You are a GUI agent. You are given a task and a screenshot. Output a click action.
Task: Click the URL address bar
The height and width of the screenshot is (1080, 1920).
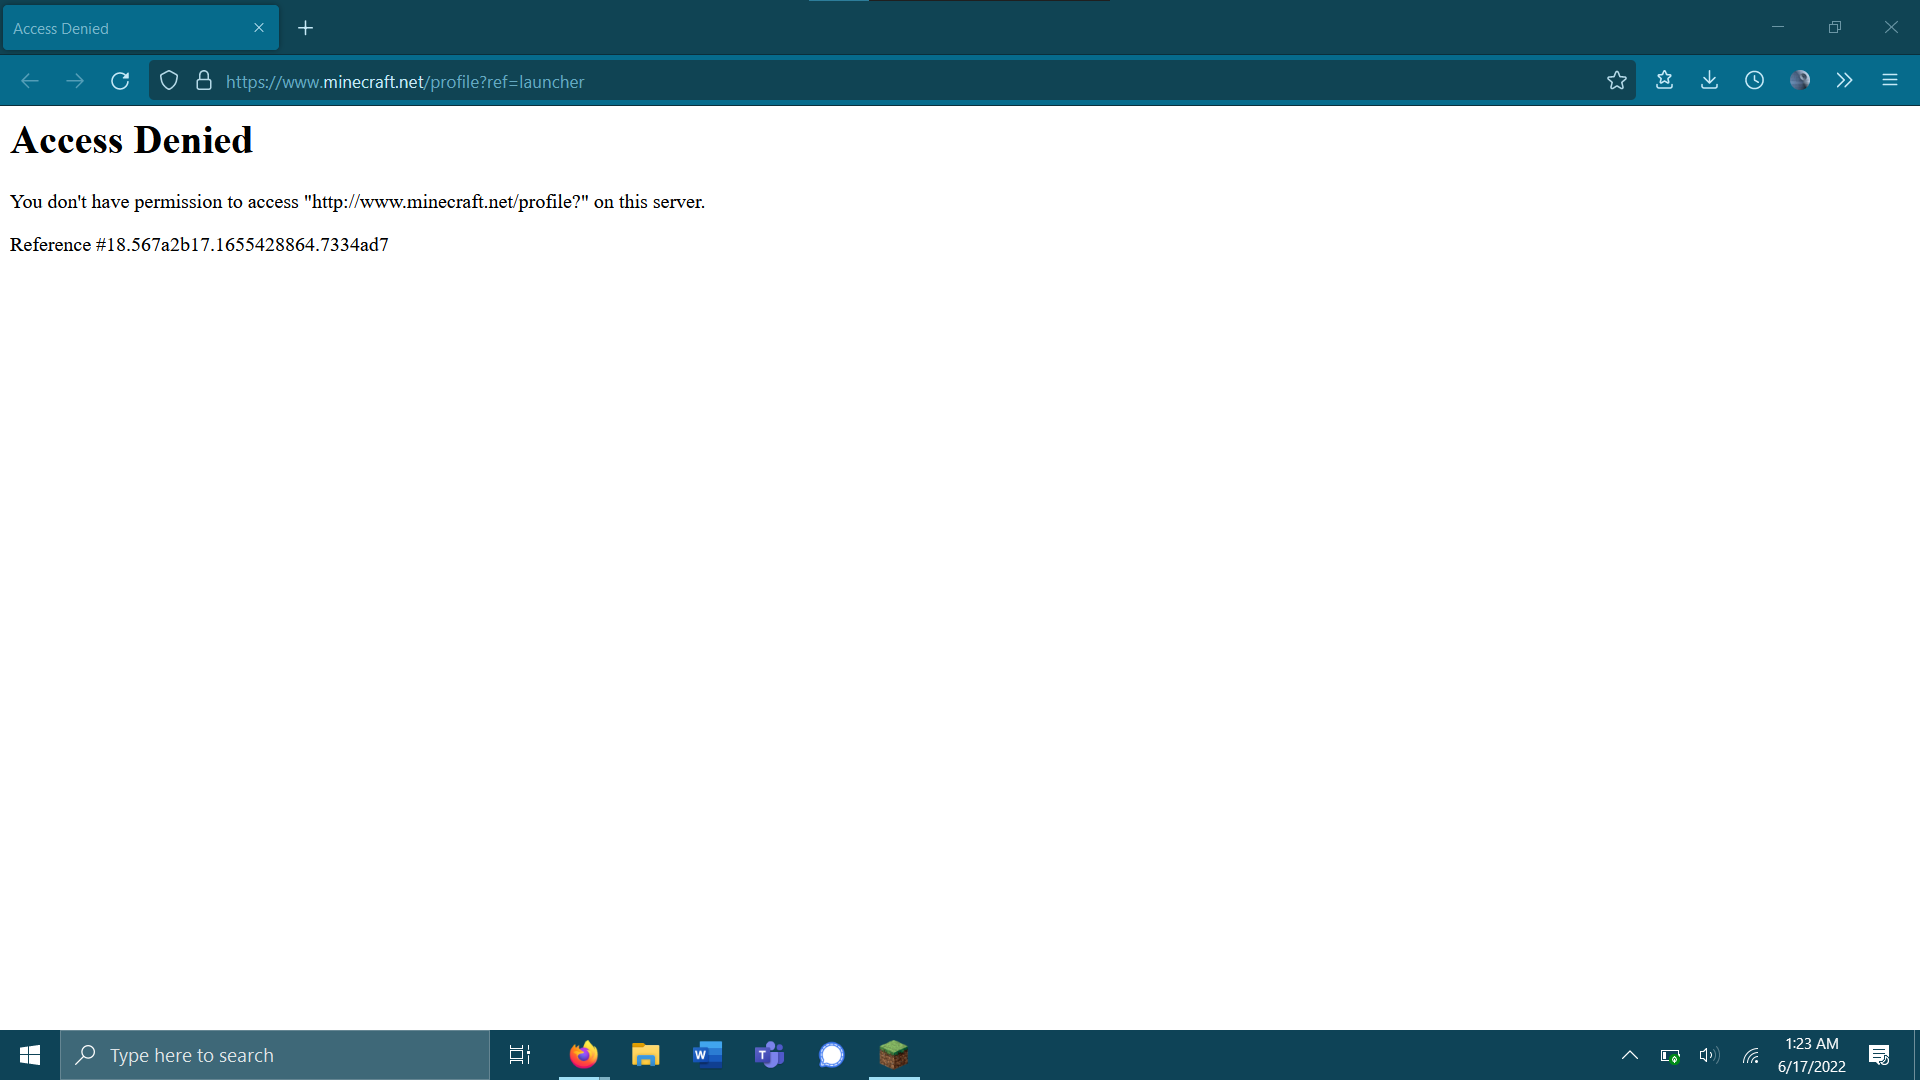[900, 81]
